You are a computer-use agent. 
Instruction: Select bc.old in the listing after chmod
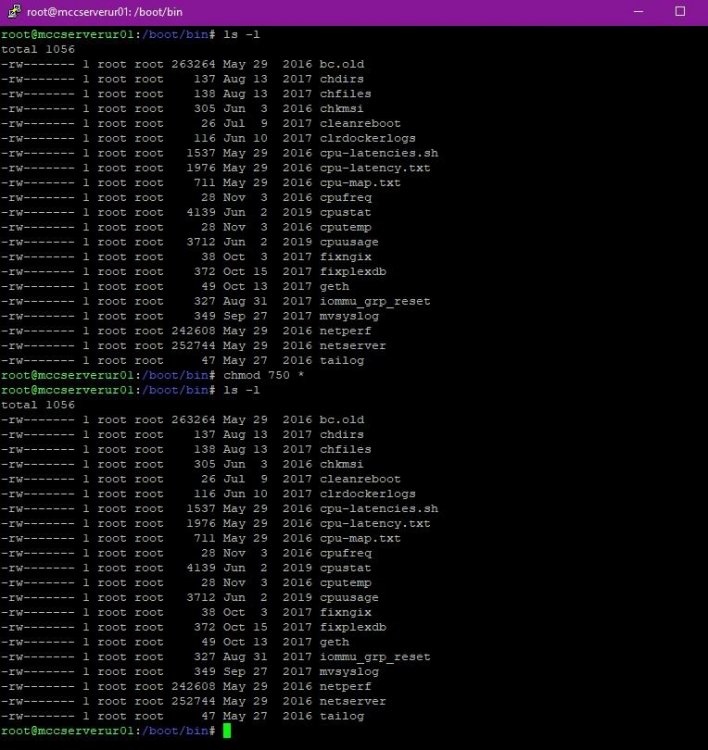342,419
